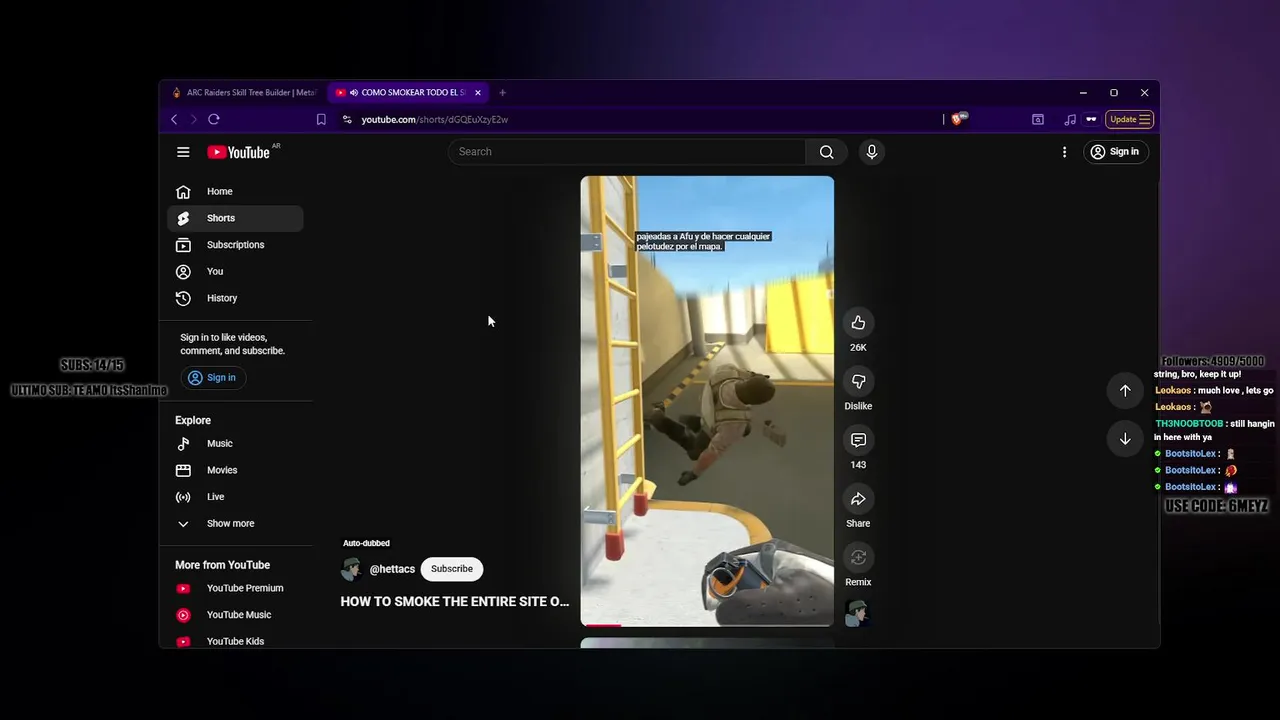Click the Auto-dubbed label
The image size is (1280, 720).
366,543
